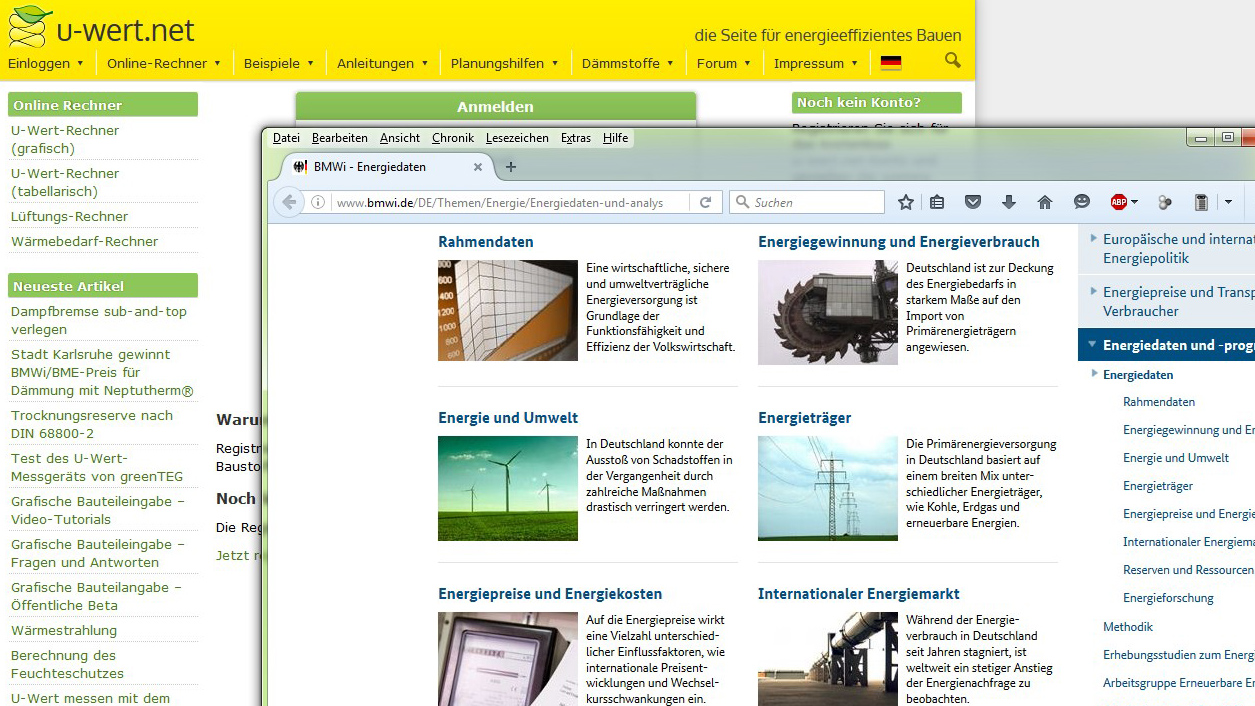Open U-Wert-Rechner (grafisch) link

point(65,139)
